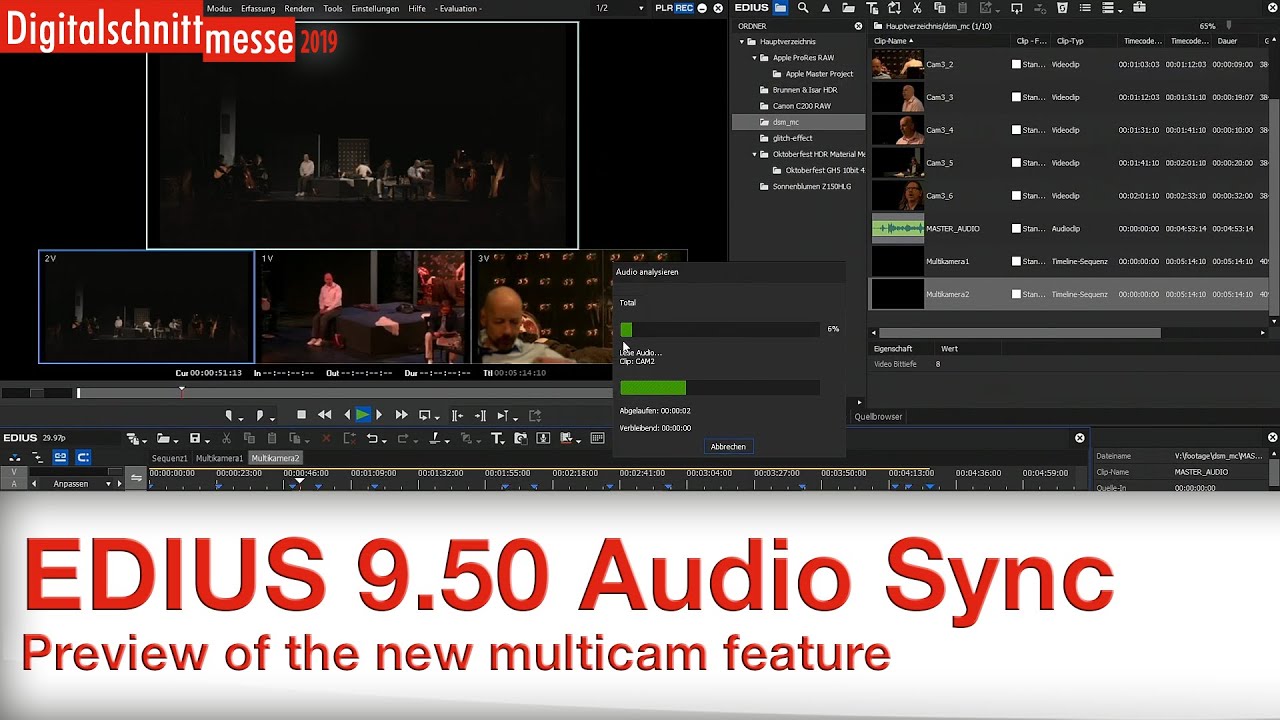Click the Add Title icon in bin toolbar

coord(872,8)
